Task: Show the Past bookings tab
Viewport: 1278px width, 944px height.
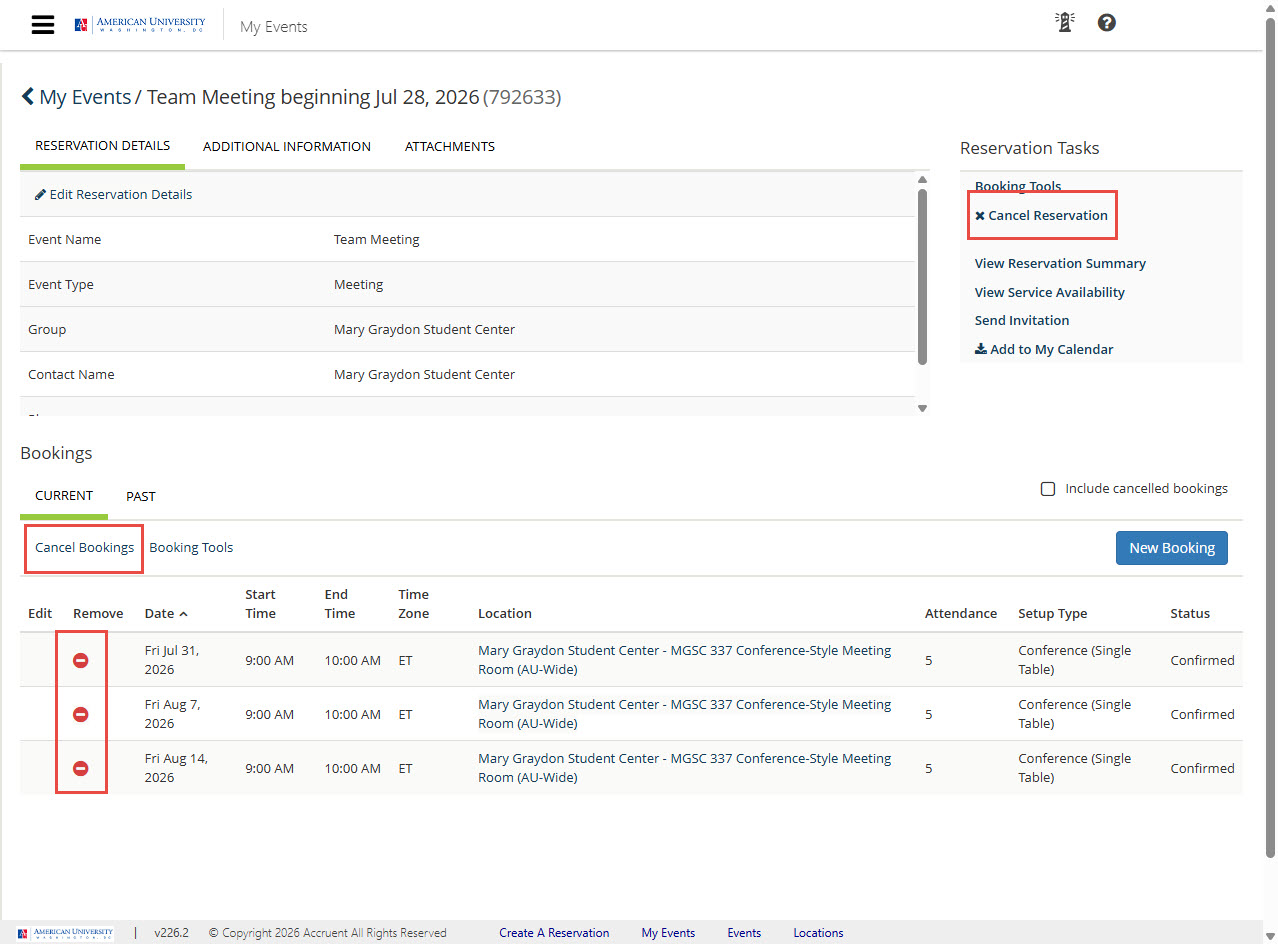Action: 141,496
